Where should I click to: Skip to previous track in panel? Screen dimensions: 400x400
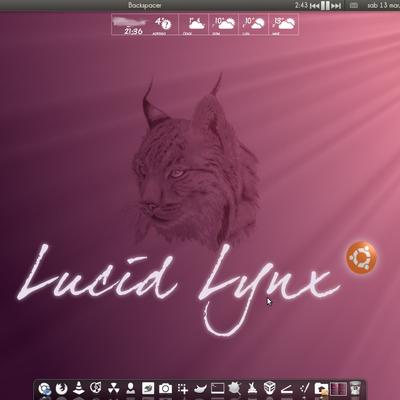coord(315,6)
